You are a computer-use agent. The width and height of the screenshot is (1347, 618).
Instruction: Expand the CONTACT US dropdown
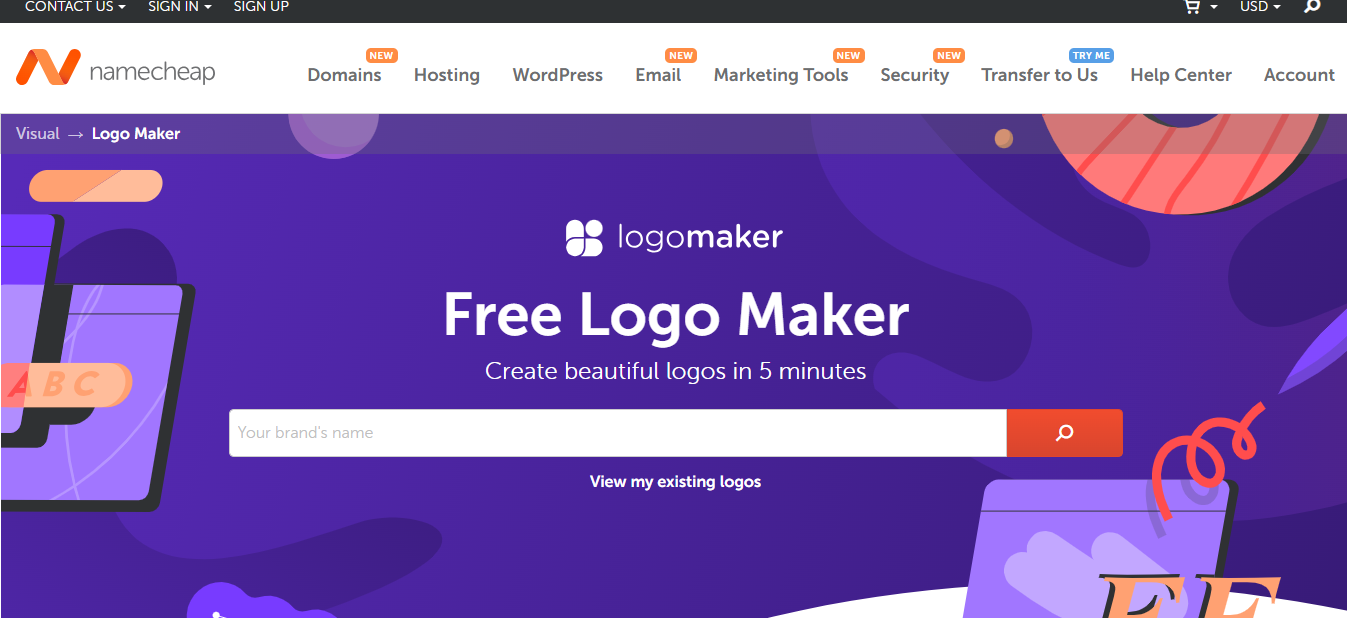(x=75, y=7)
